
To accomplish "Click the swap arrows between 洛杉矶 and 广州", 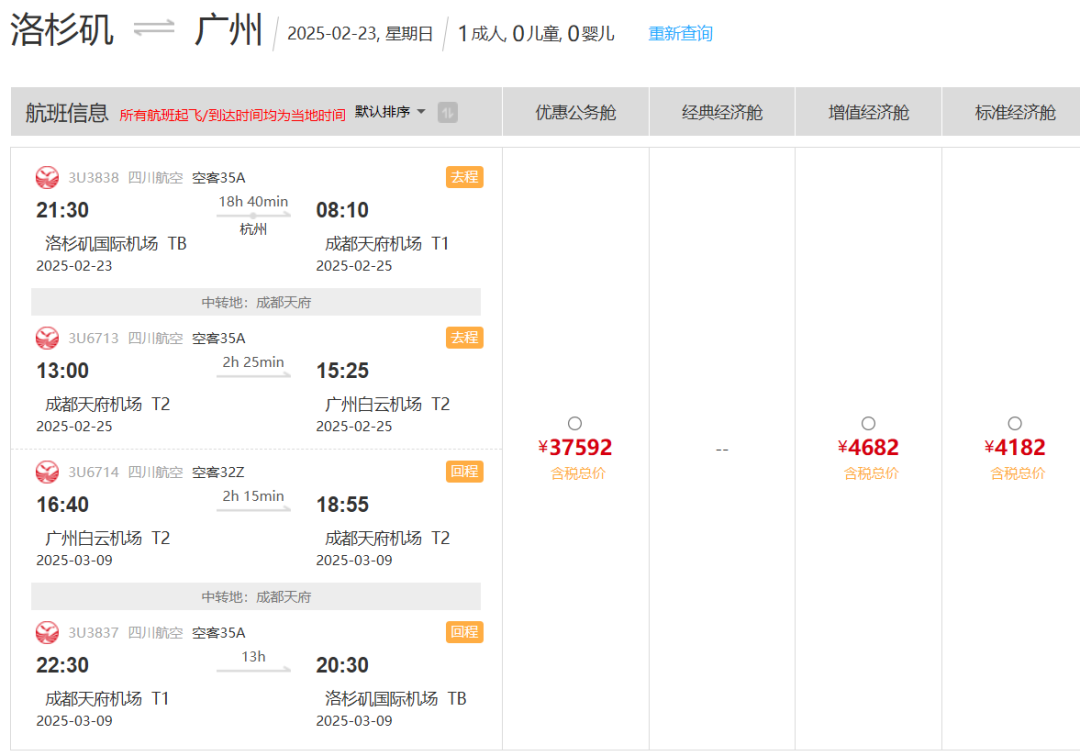I will coord(154,30).
